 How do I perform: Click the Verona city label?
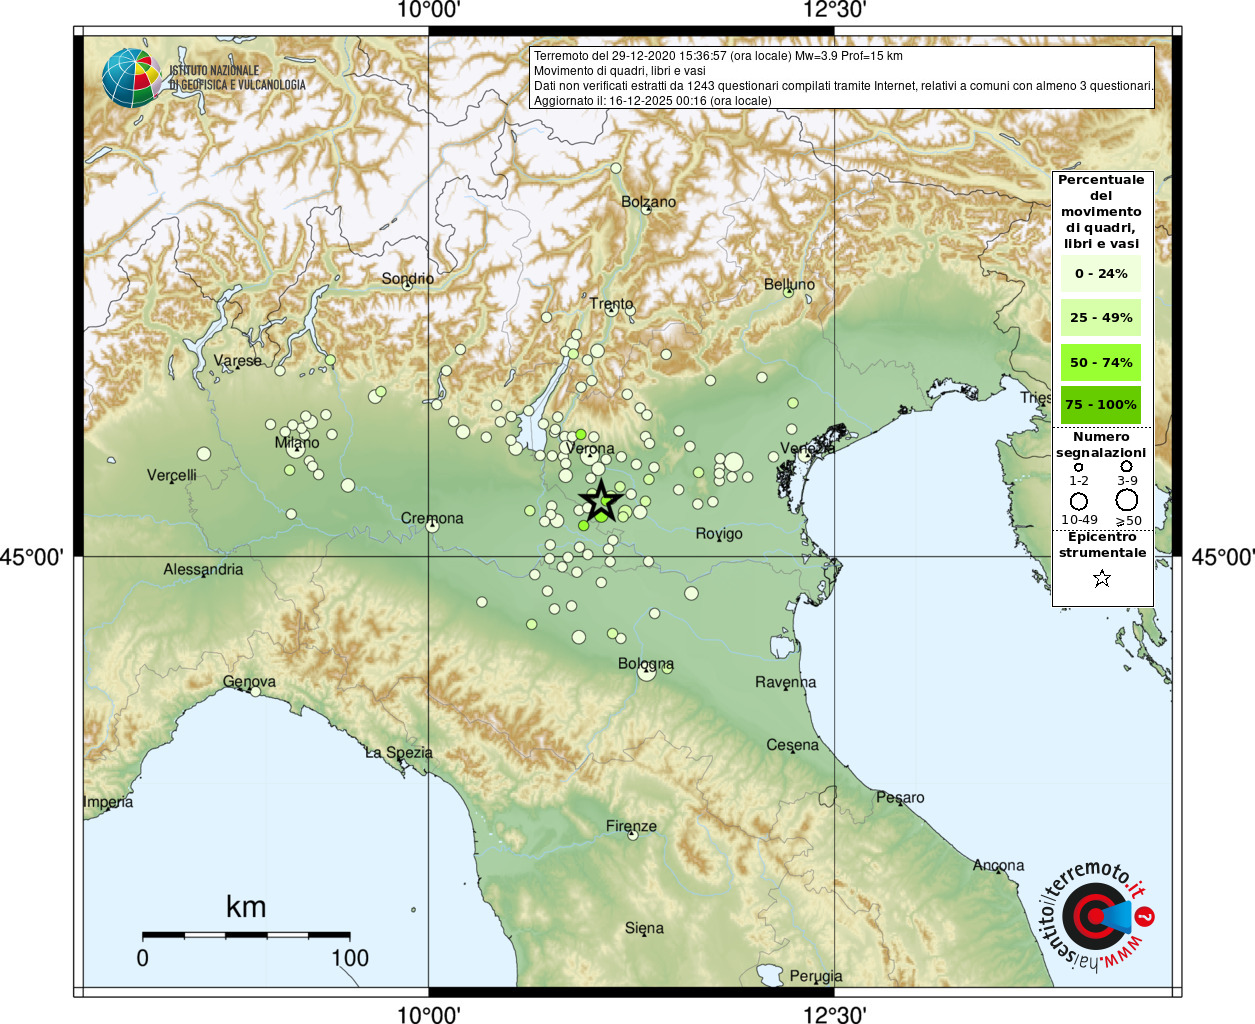coord(590,449)
